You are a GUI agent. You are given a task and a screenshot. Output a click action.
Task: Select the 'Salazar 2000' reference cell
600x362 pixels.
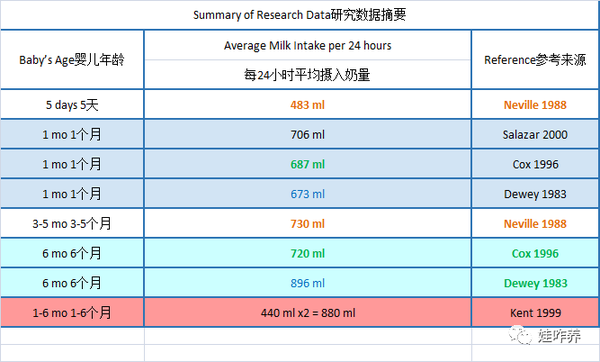(x=535, y=134)
